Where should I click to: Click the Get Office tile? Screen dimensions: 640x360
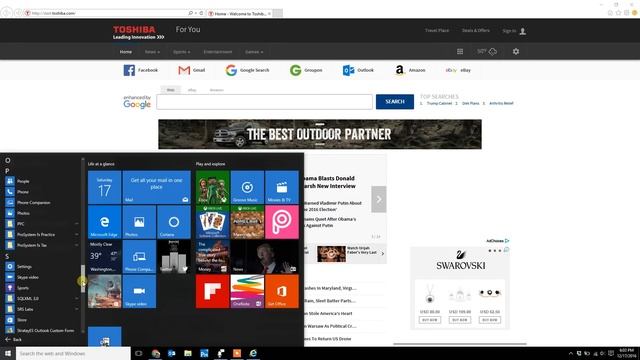pyautogui.click(x=282, y=291)
